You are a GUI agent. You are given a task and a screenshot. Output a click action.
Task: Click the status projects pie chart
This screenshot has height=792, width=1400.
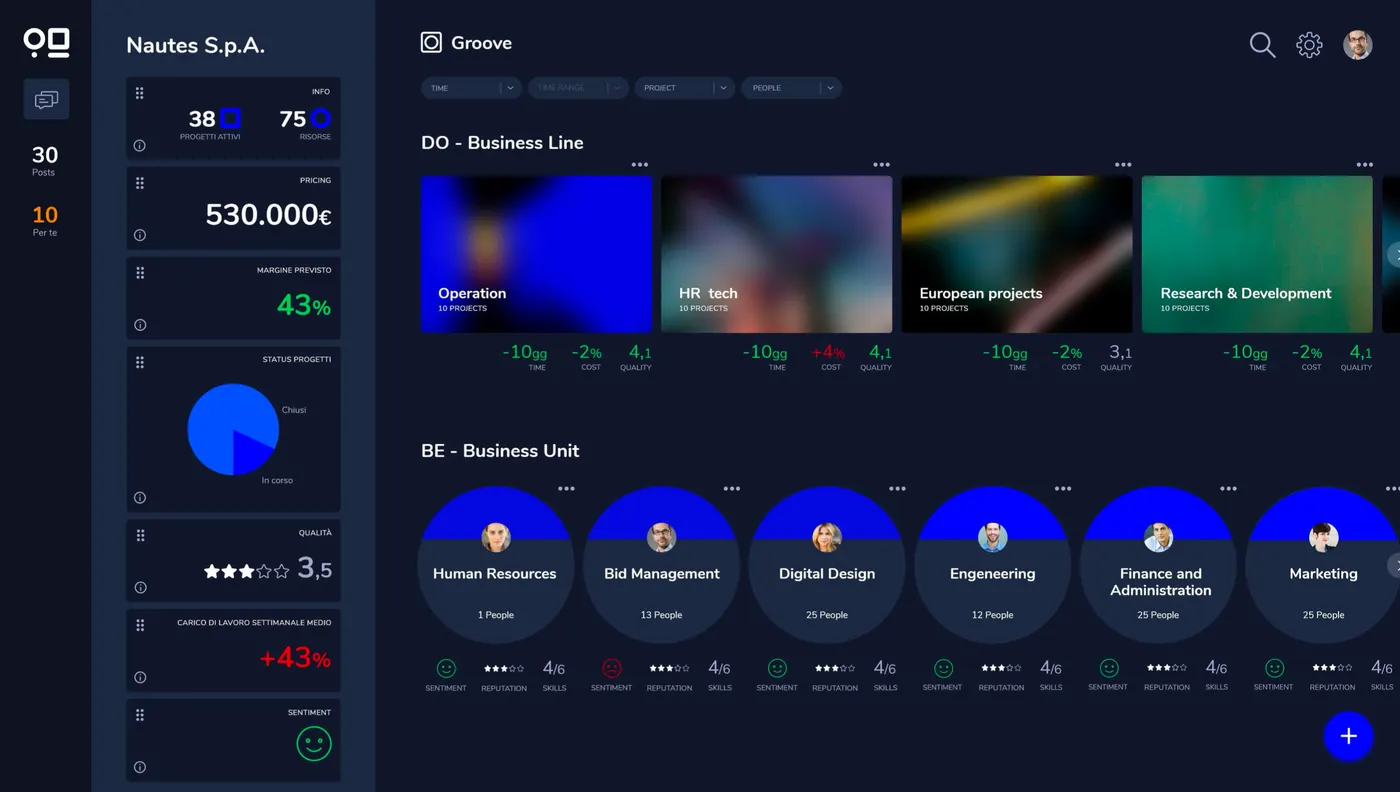click(x=233, y=430)
